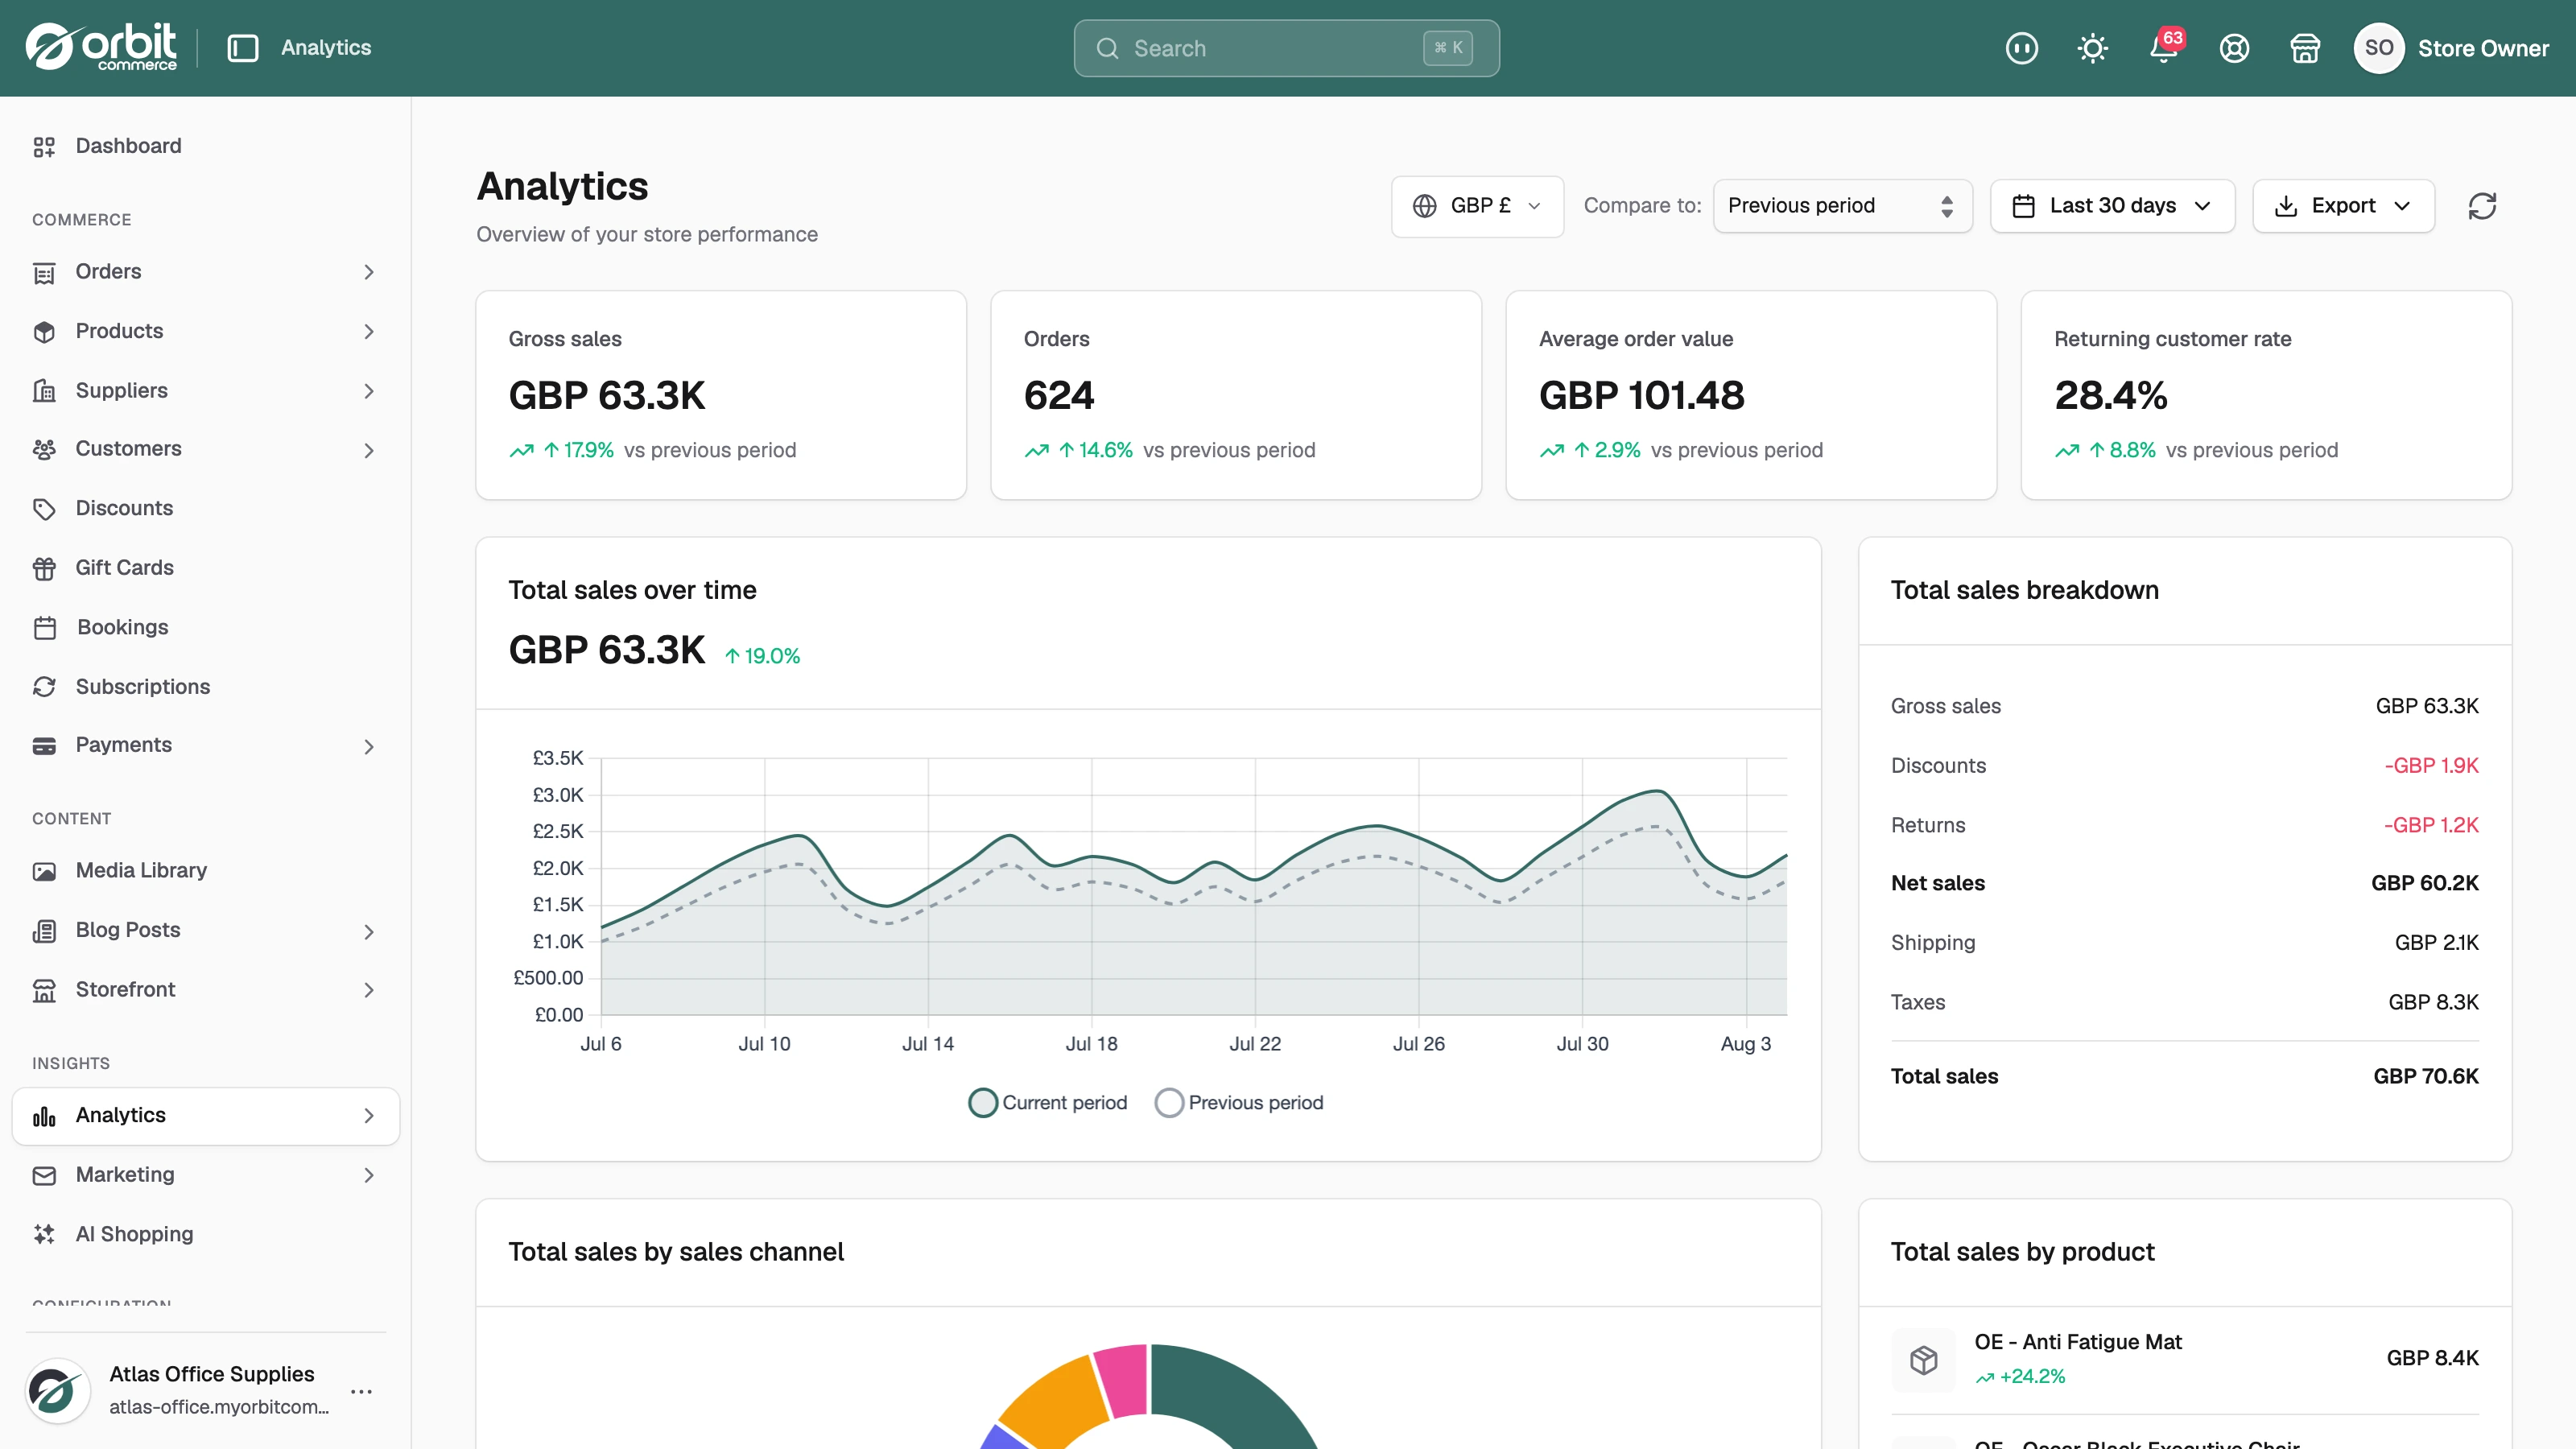Expand the Products submenu chevron
The width and height of the screenshot is (2576, 1449).
pyautogui.click(x=369, y=332)
